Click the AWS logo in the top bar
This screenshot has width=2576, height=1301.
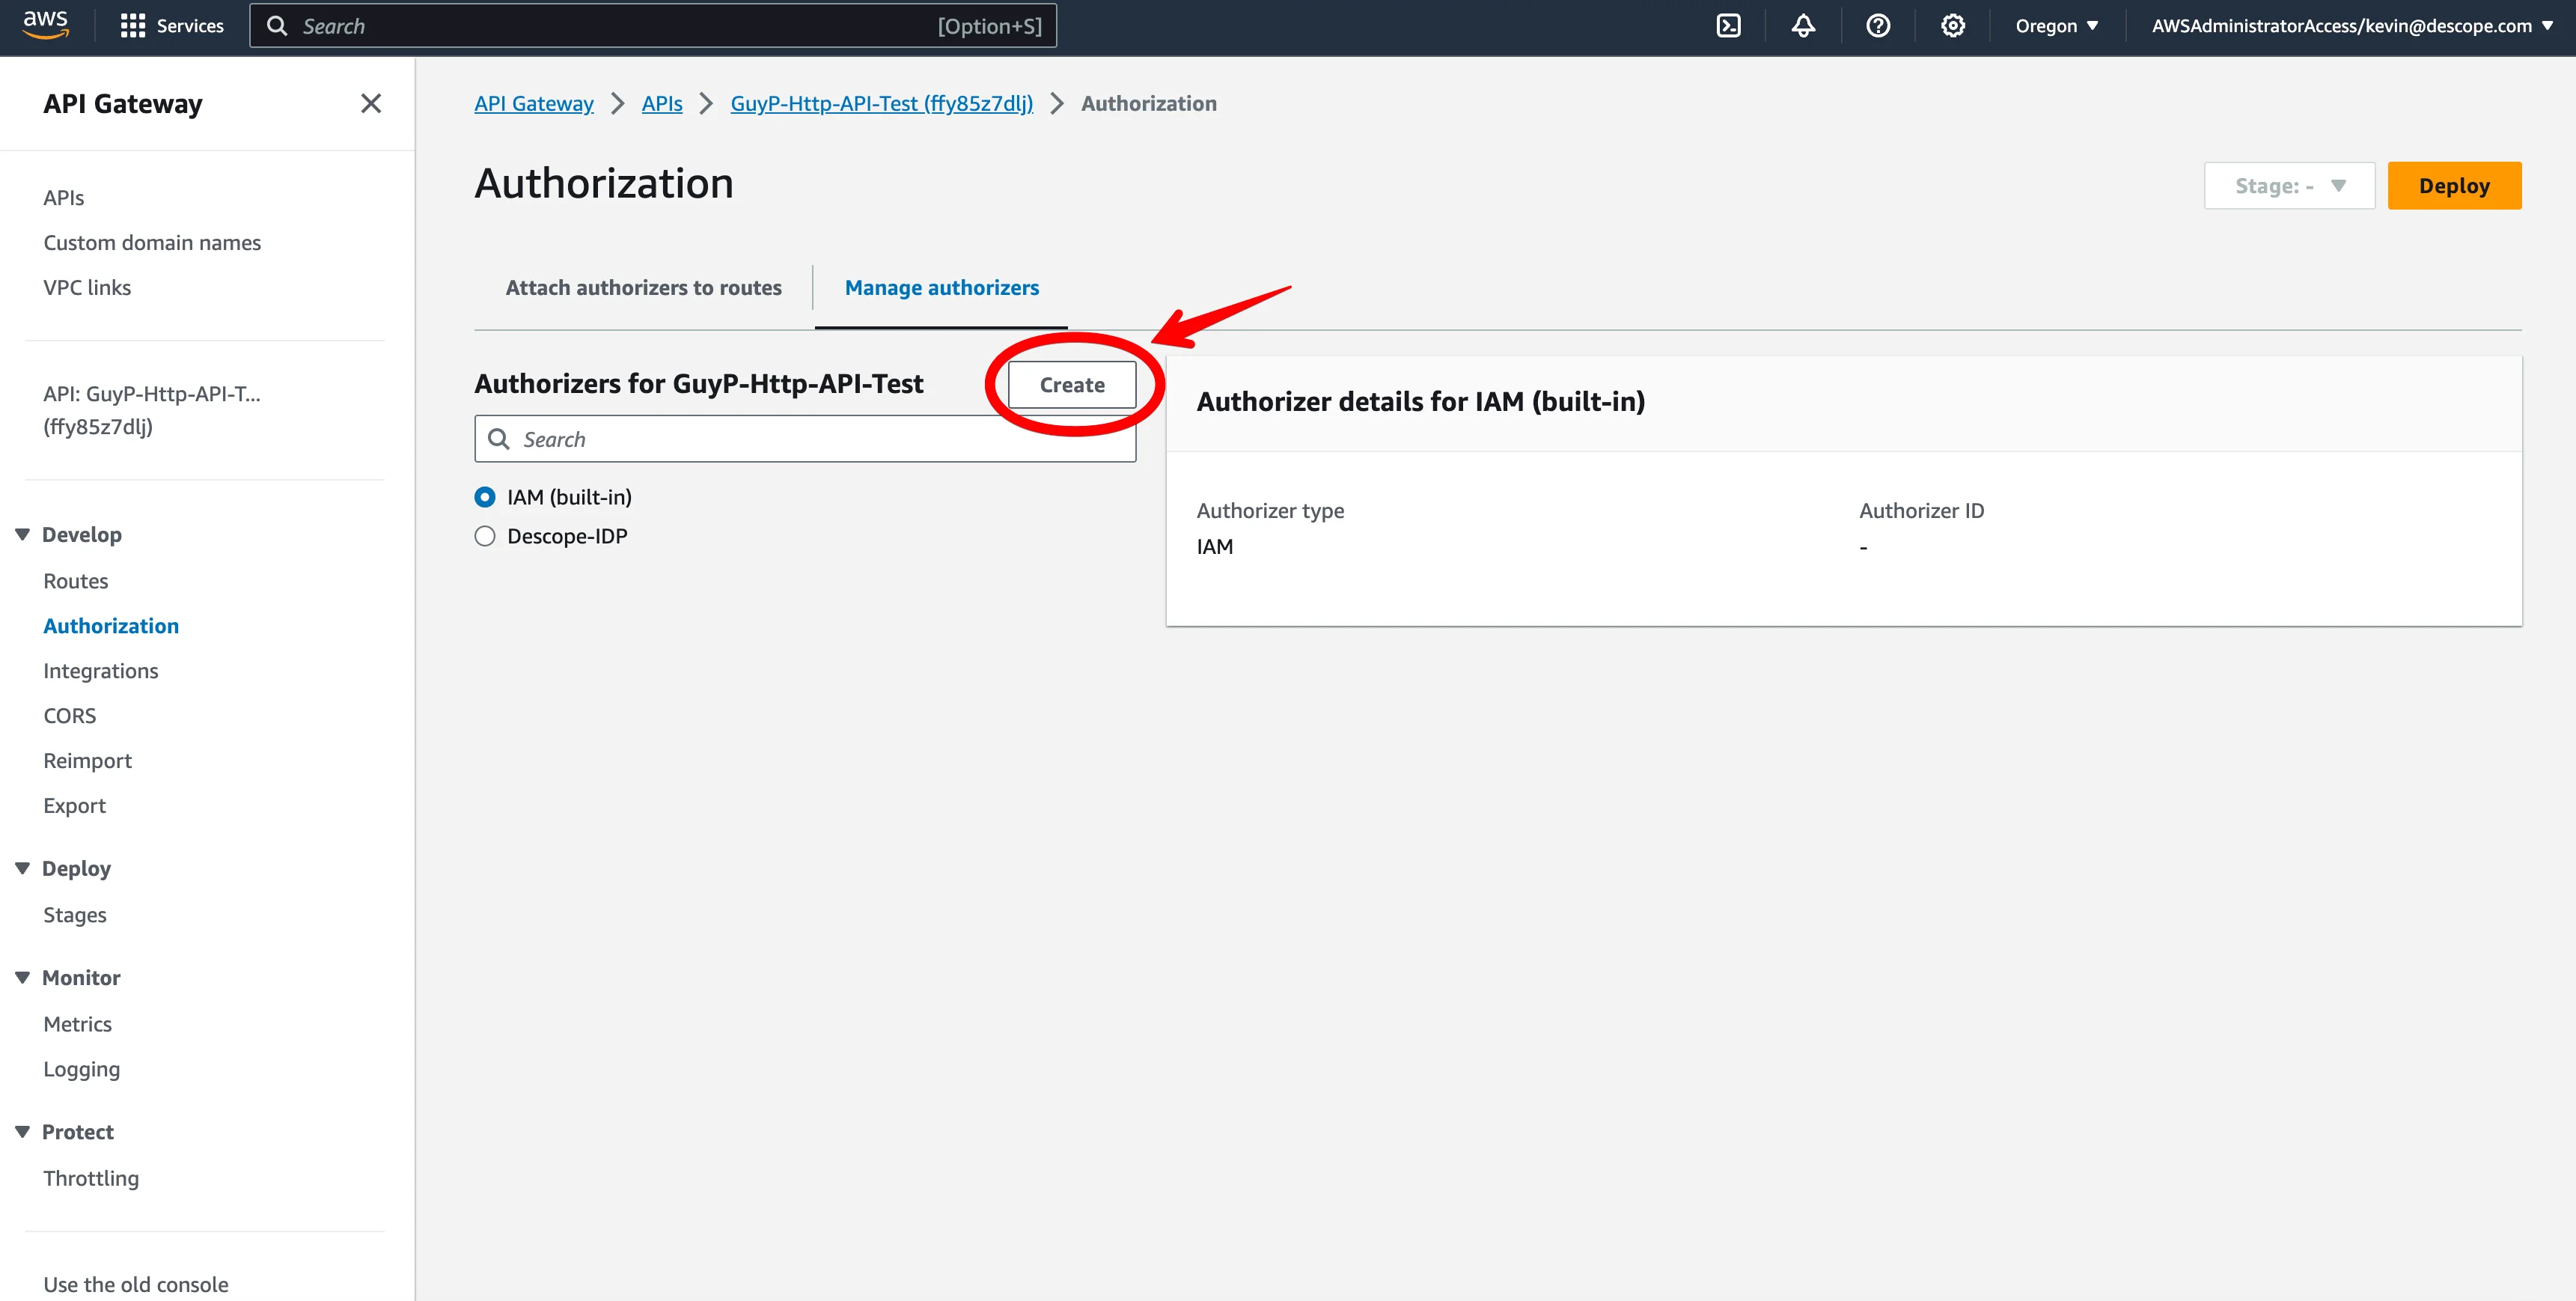click(x=44, y=25)
